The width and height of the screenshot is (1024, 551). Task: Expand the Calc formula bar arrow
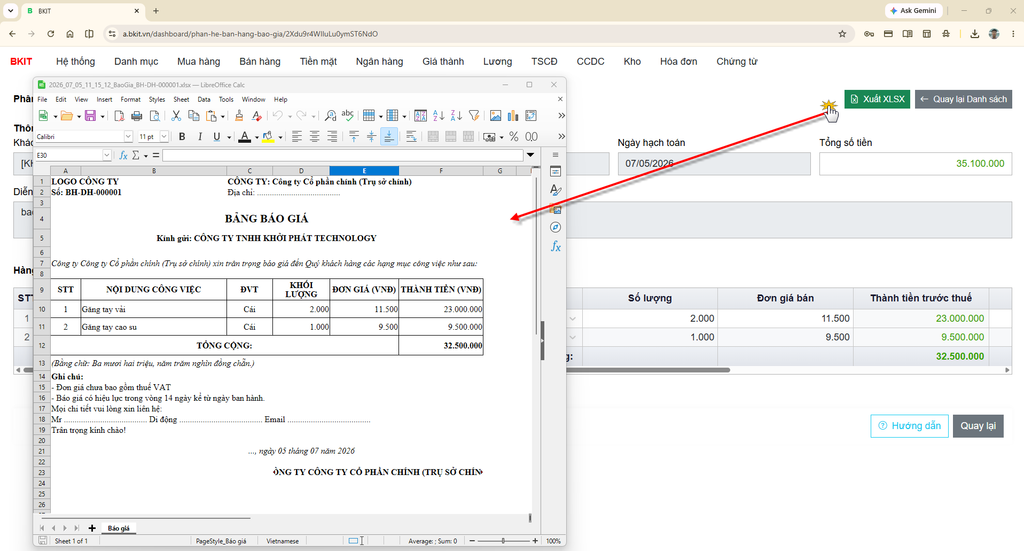pos(530,155)
